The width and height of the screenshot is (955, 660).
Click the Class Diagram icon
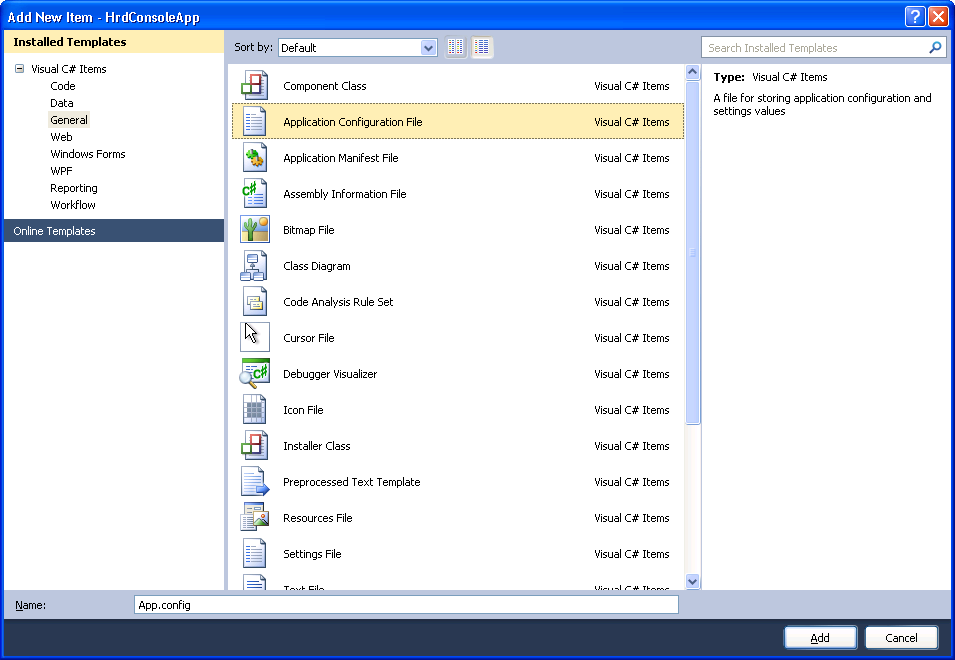tap(254, 265)
